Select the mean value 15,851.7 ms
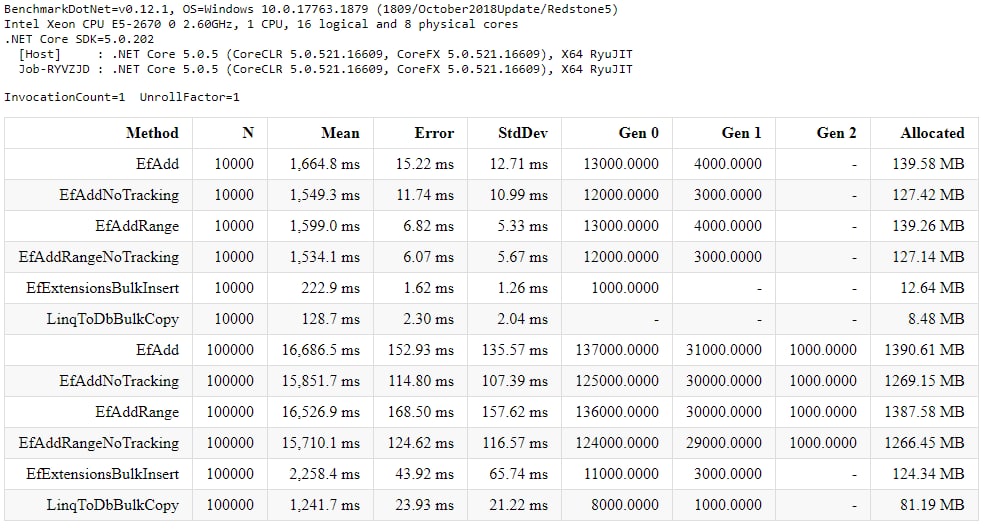The image size is (992, 532). [x=321, y=381]
